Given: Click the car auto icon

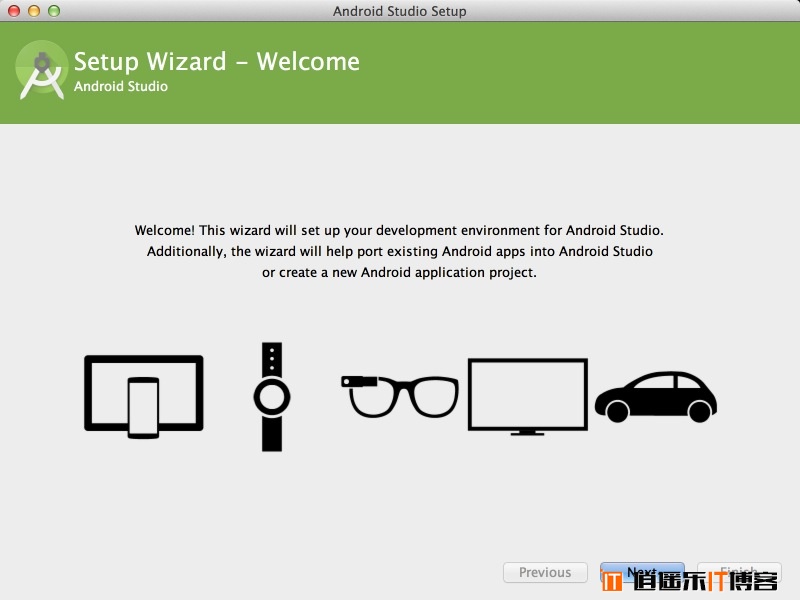Looking at the screenshot, I should pyautogui.click(x=656, y=397).
